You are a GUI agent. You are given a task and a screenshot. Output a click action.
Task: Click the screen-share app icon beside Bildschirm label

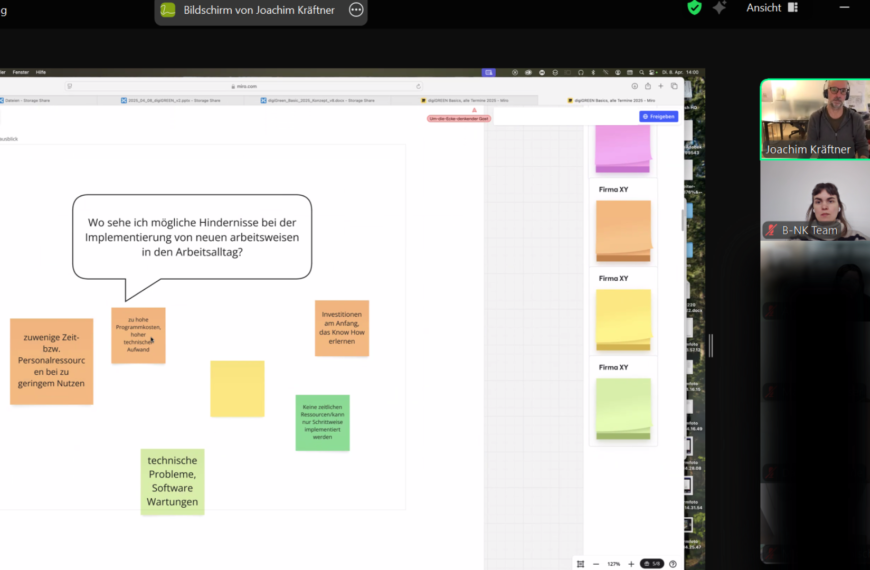click(168, 9)
